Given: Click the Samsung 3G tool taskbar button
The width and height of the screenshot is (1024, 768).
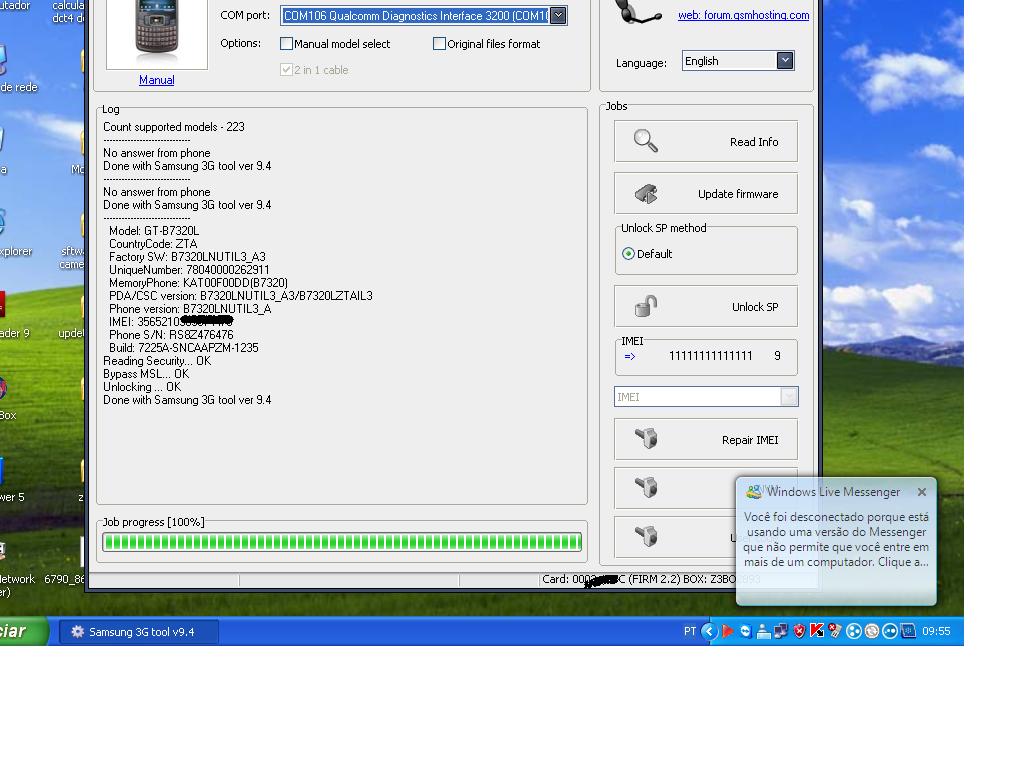Looking at the screenshot, I should (x=139, y=632).
